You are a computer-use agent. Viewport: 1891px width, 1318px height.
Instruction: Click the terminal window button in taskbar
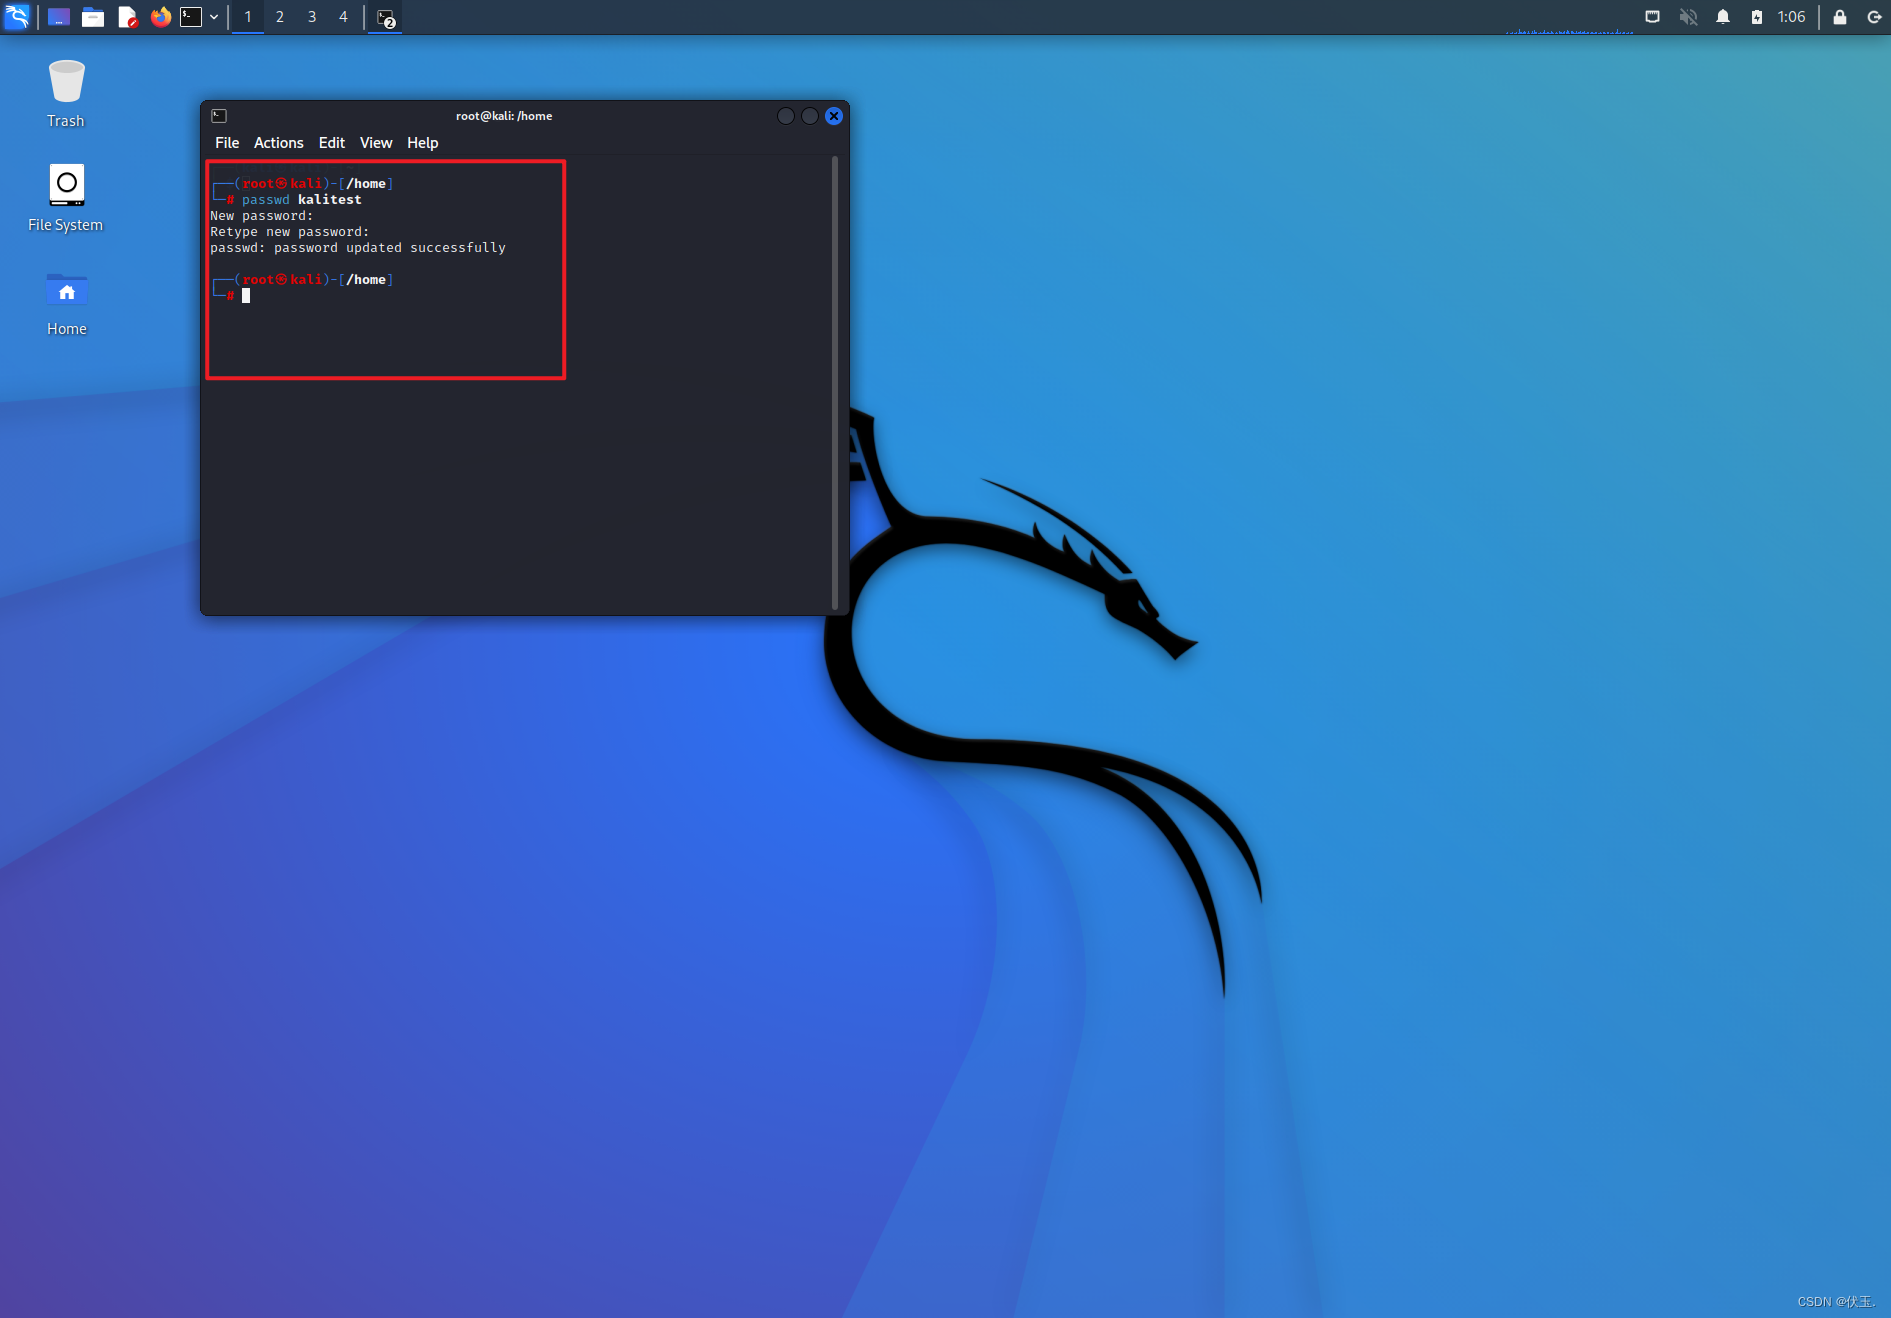[386, 18]
